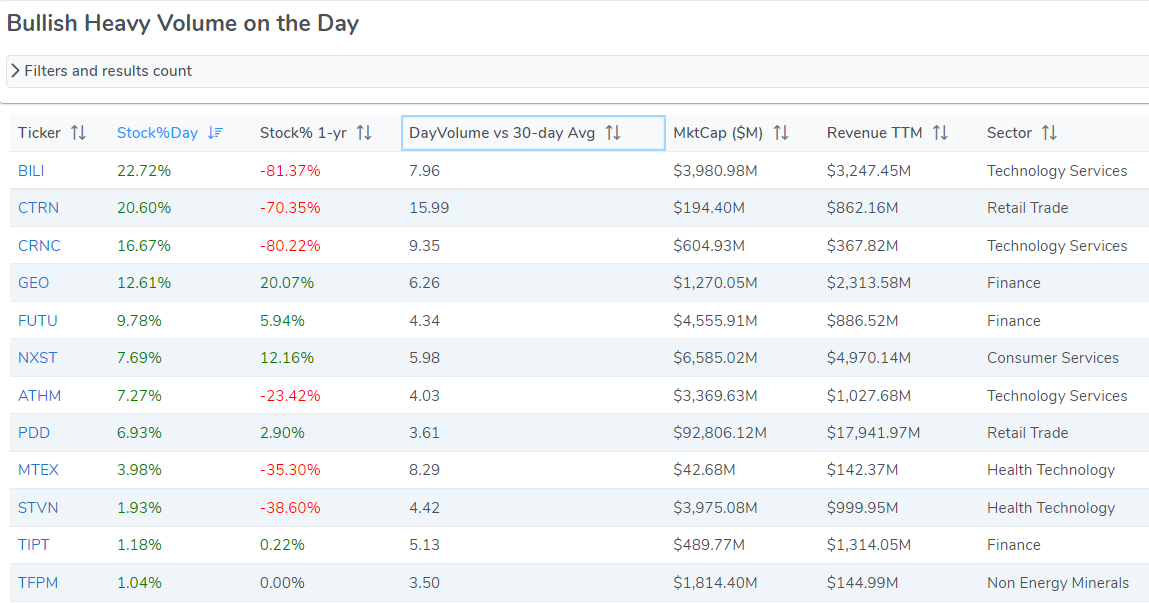
Task: Open BILI ticker link
Action: click(x=31, y=171)
